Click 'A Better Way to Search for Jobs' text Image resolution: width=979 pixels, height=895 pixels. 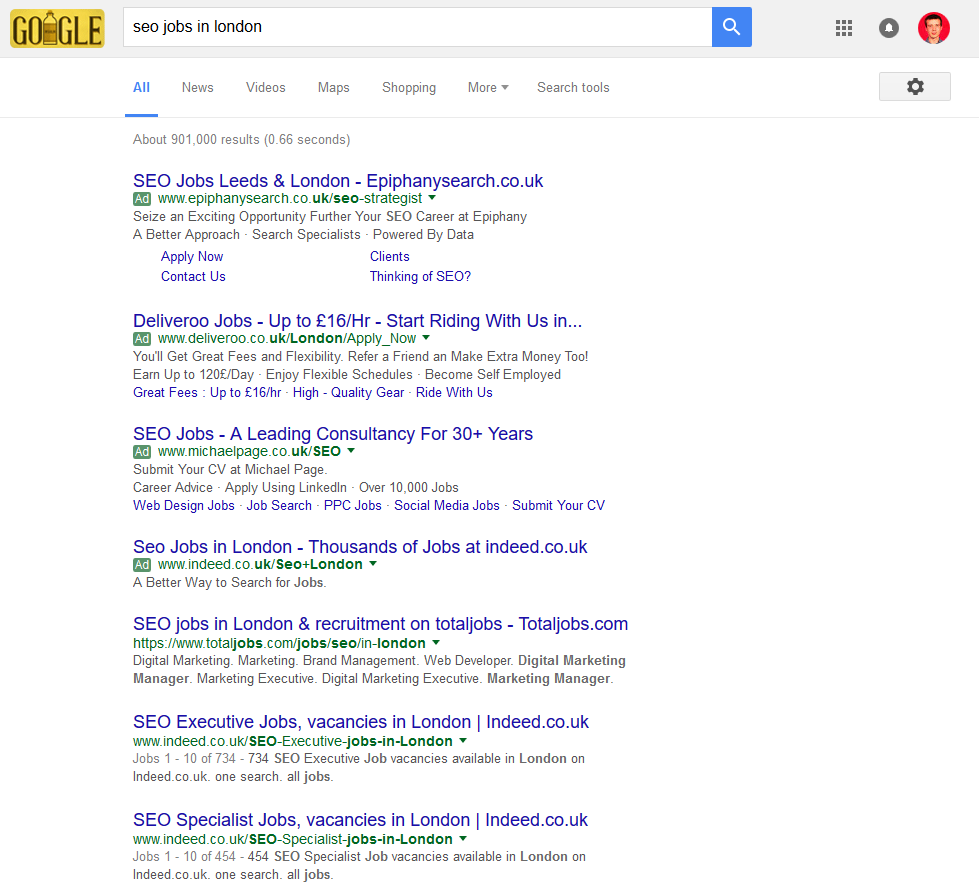click(230, 583)
